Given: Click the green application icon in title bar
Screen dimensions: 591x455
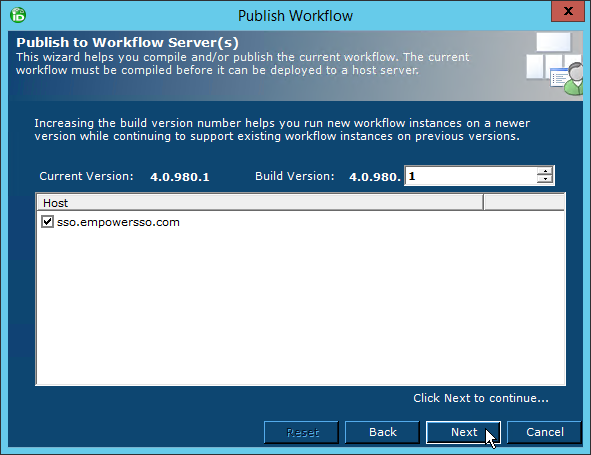Looking at the screenshot, I should (x=18, y=15).
